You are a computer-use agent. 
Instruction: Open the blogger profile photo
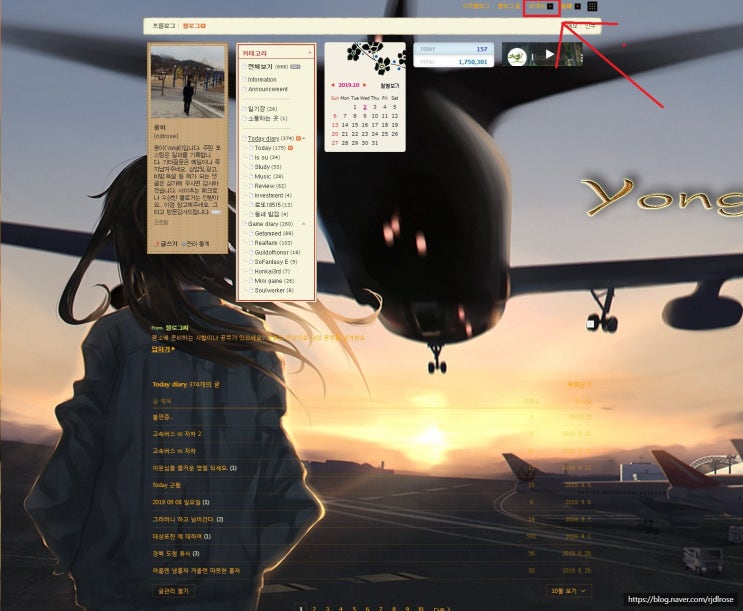pyautogui.click(x=187, y=82)
